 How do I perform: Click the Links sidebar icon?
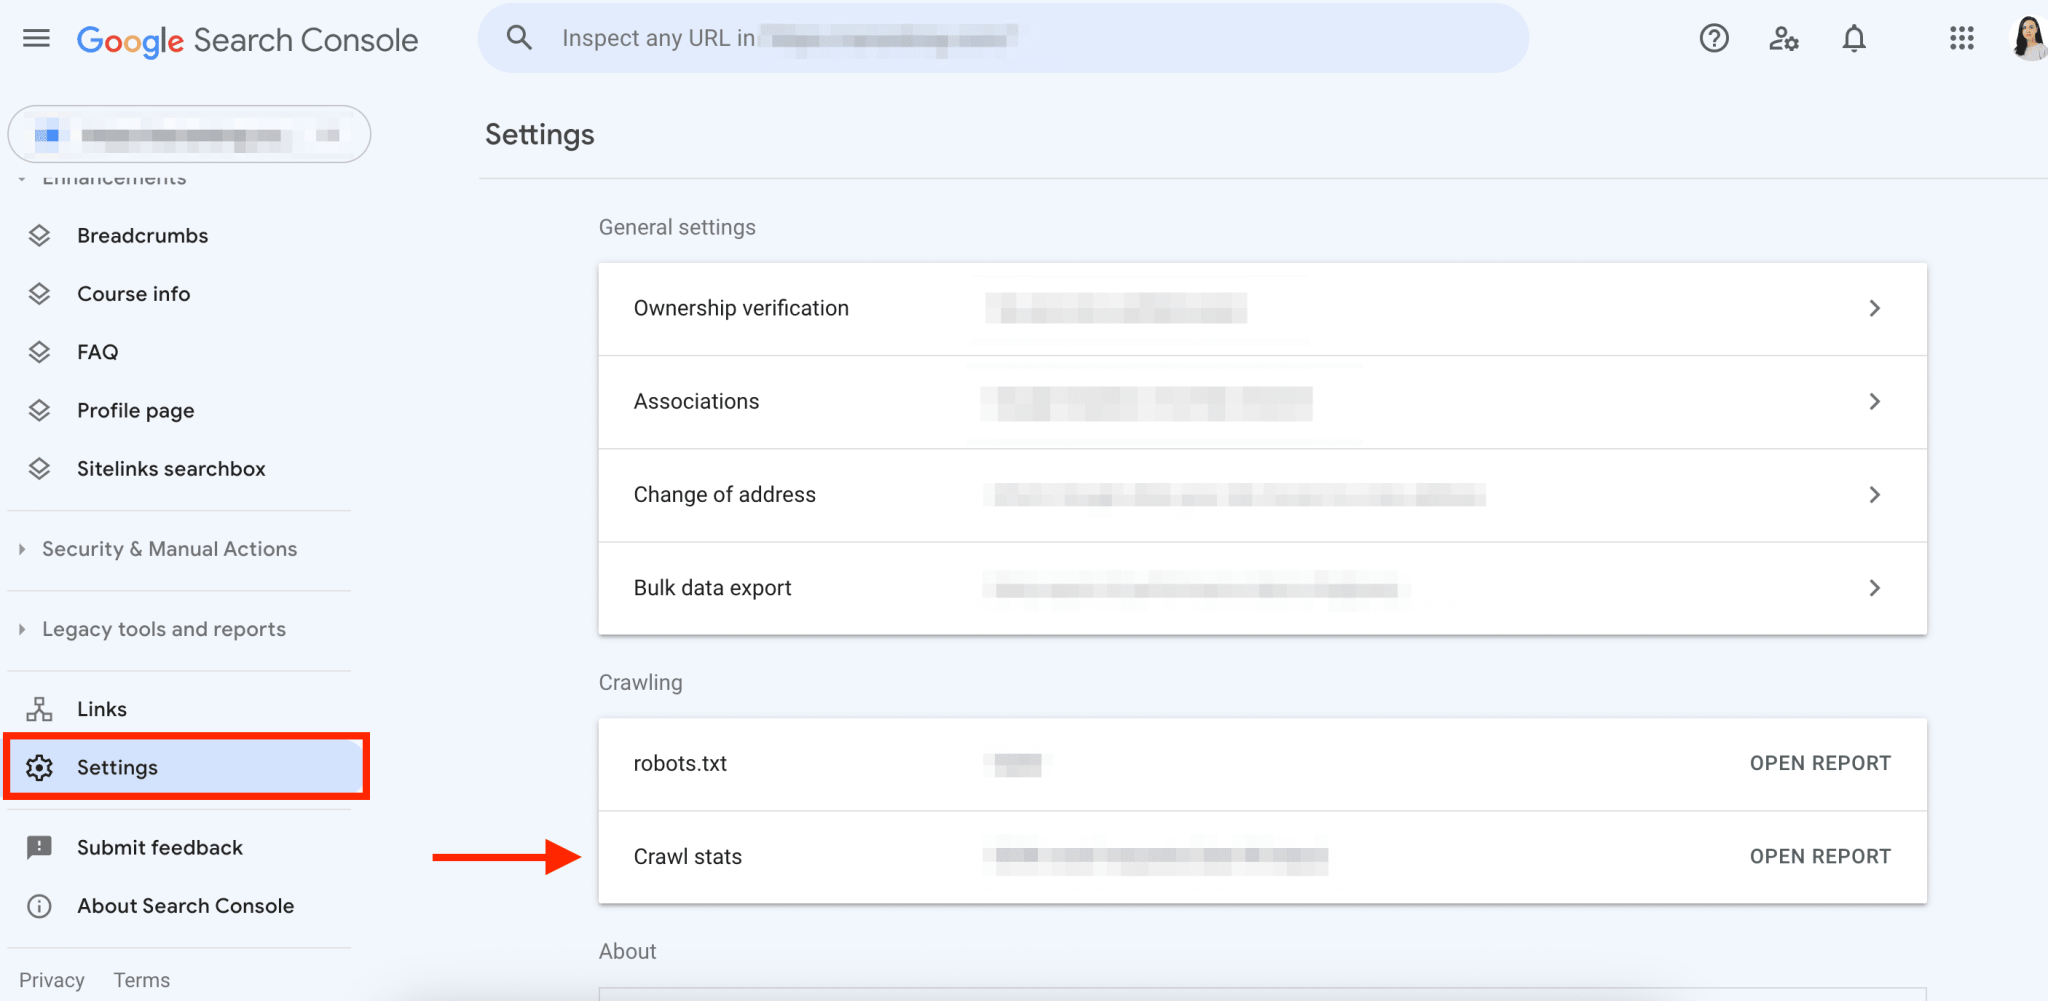[39, 708]
